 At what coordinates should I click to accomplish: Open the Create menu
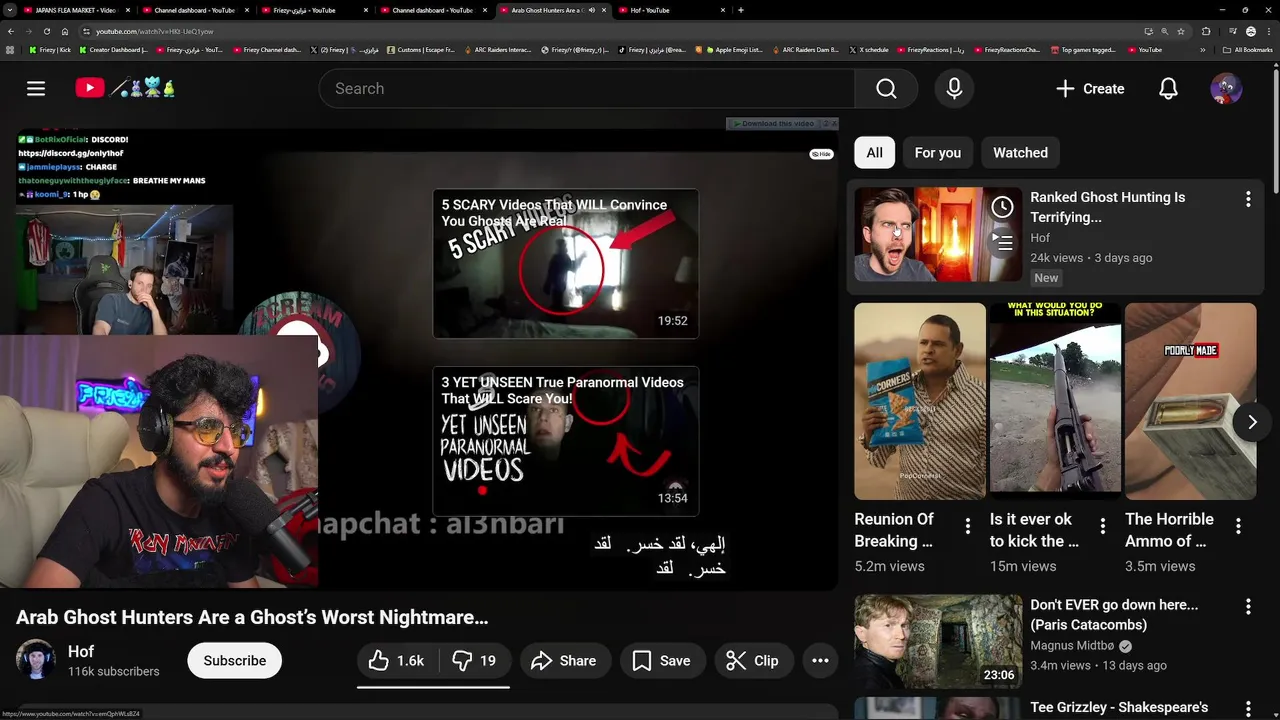click(1090, 89)
